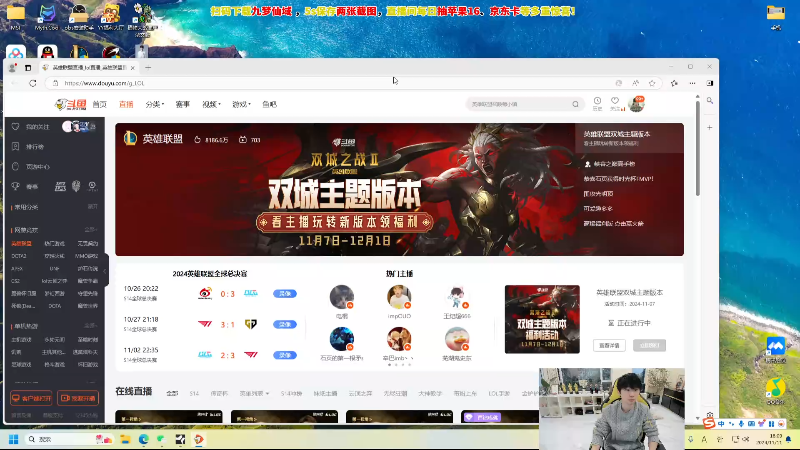Select 英雄联盟 category in sidebar
The height and width of the screenshot is (450, 800).
click(x=21, y=244)
